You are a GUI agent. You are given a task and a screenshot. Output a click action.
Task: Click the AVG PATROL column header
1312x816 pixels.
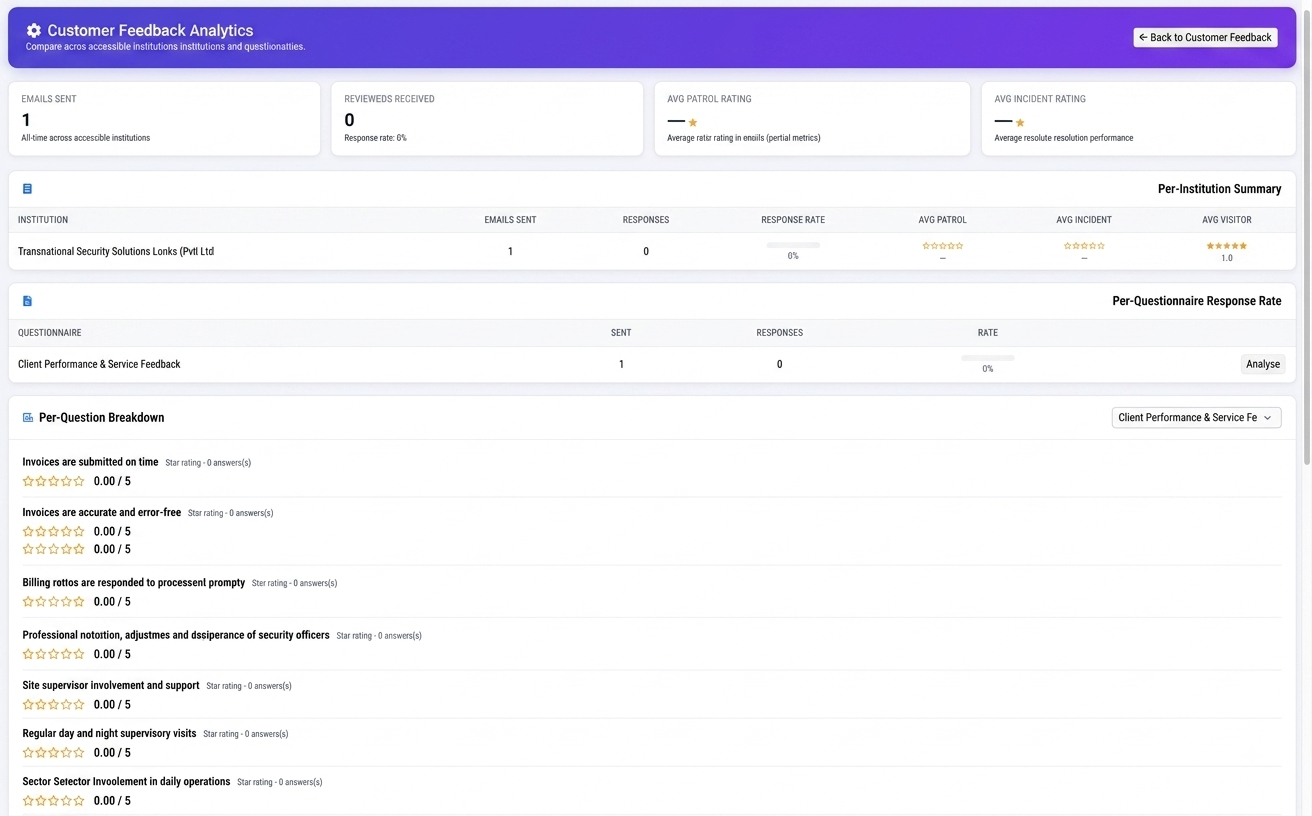click(943, 220)
